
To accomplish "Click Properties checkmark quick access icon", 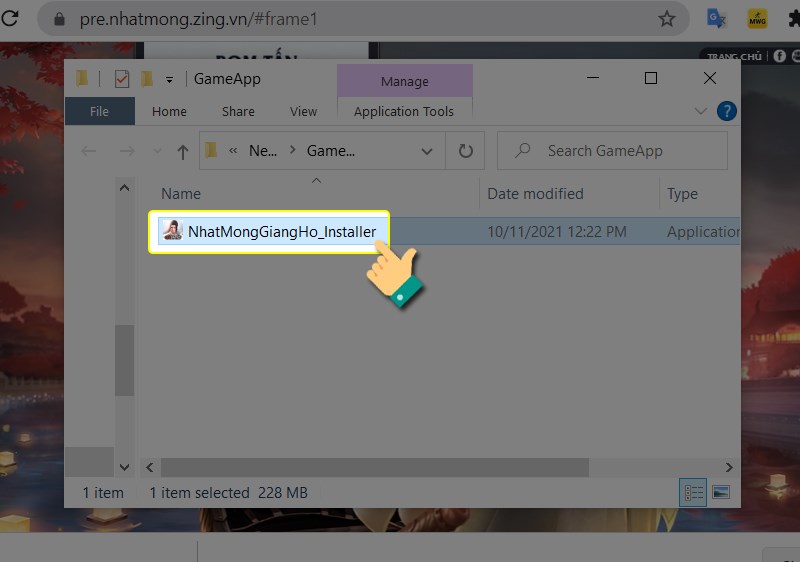I will [x=121, y=79].
